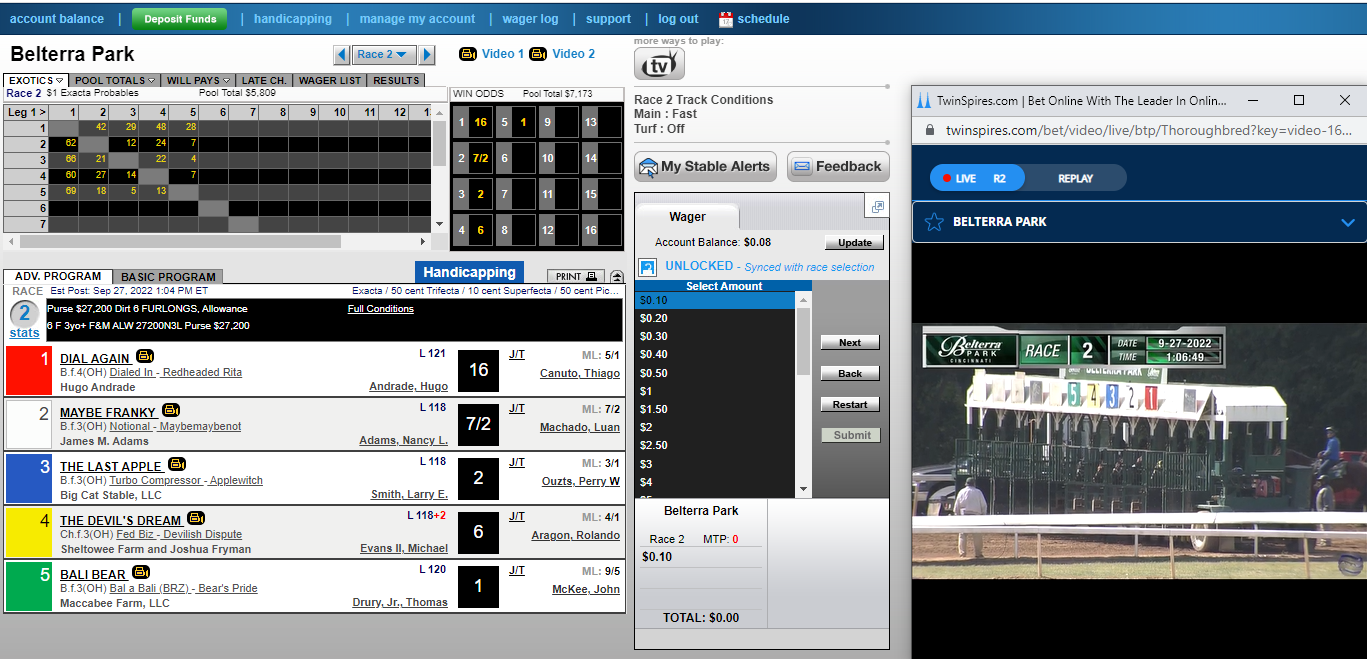The image size is (1367, 659).
Task: Go to the previous race with the left arrow
Action: (x=341, y=55)
